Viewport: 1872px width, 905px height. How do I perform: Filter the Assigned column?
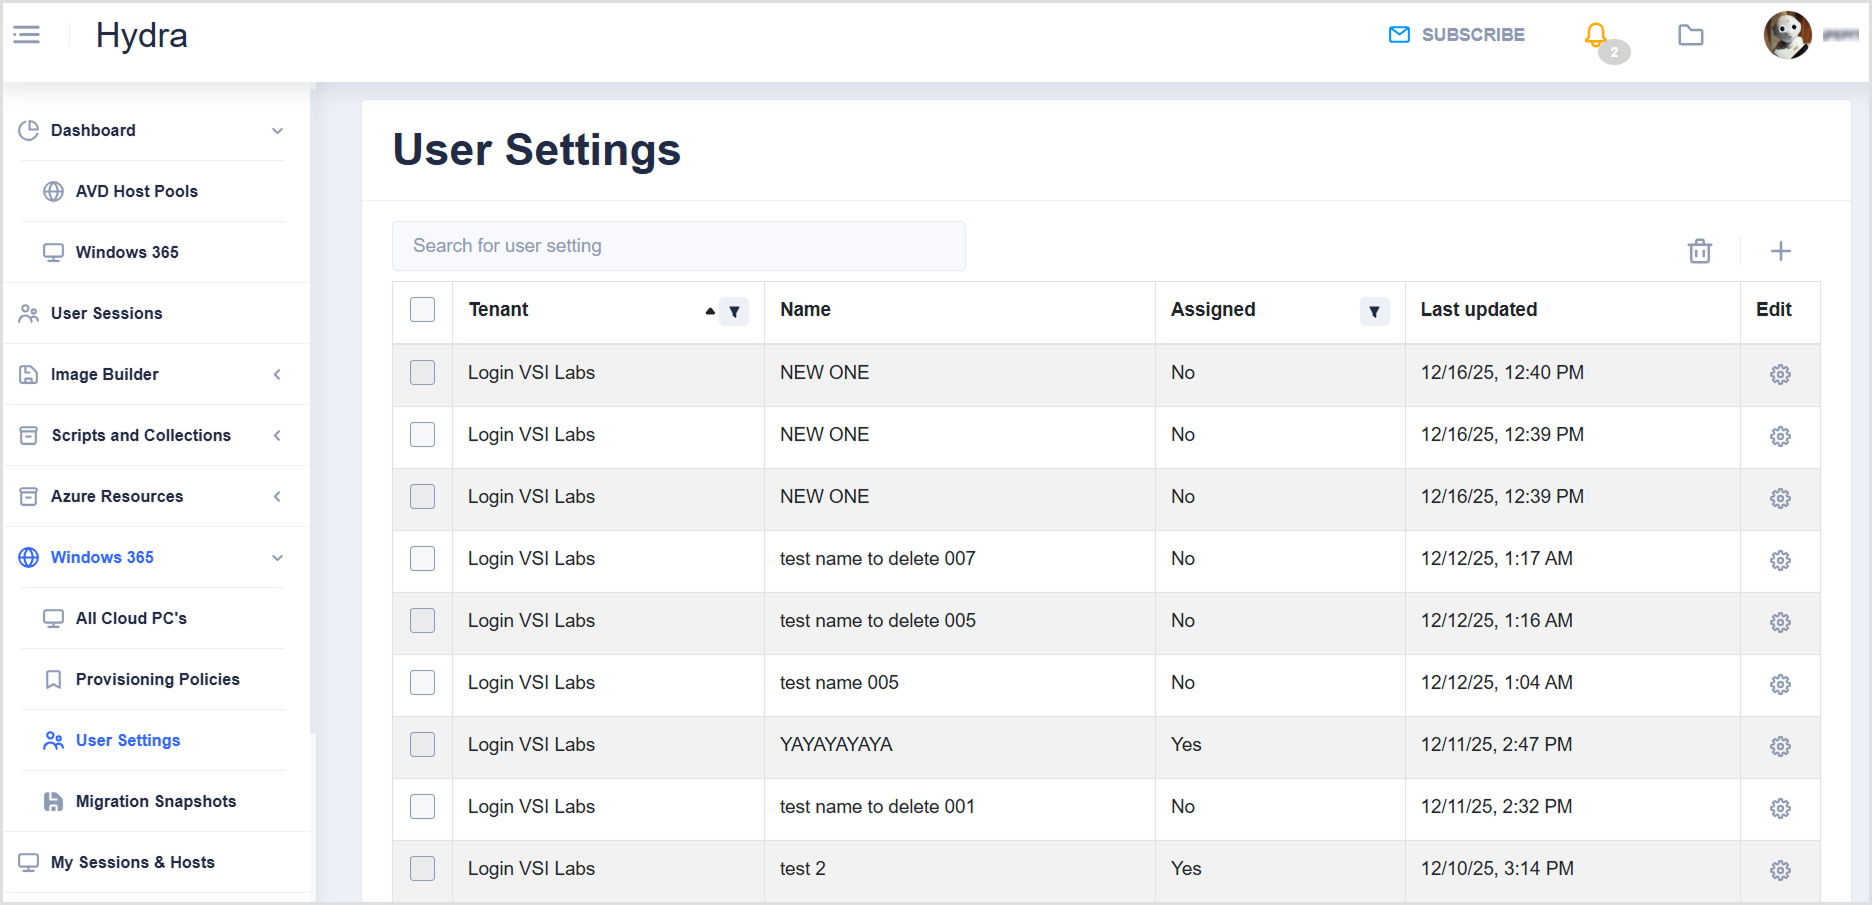pyautogui.click(x=1374, y=312)
